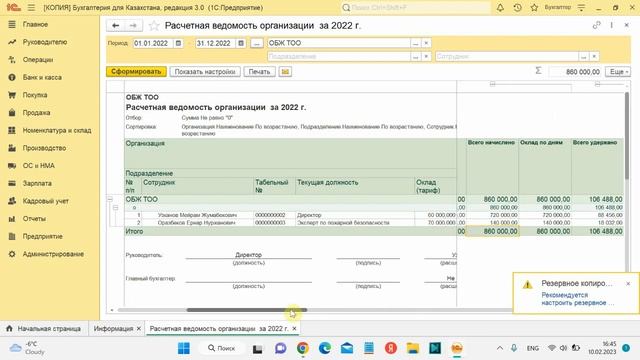The width and height of the screenshot is (640, 360).
Task: Click the Сформировать button
Action: tap(136, 72)
